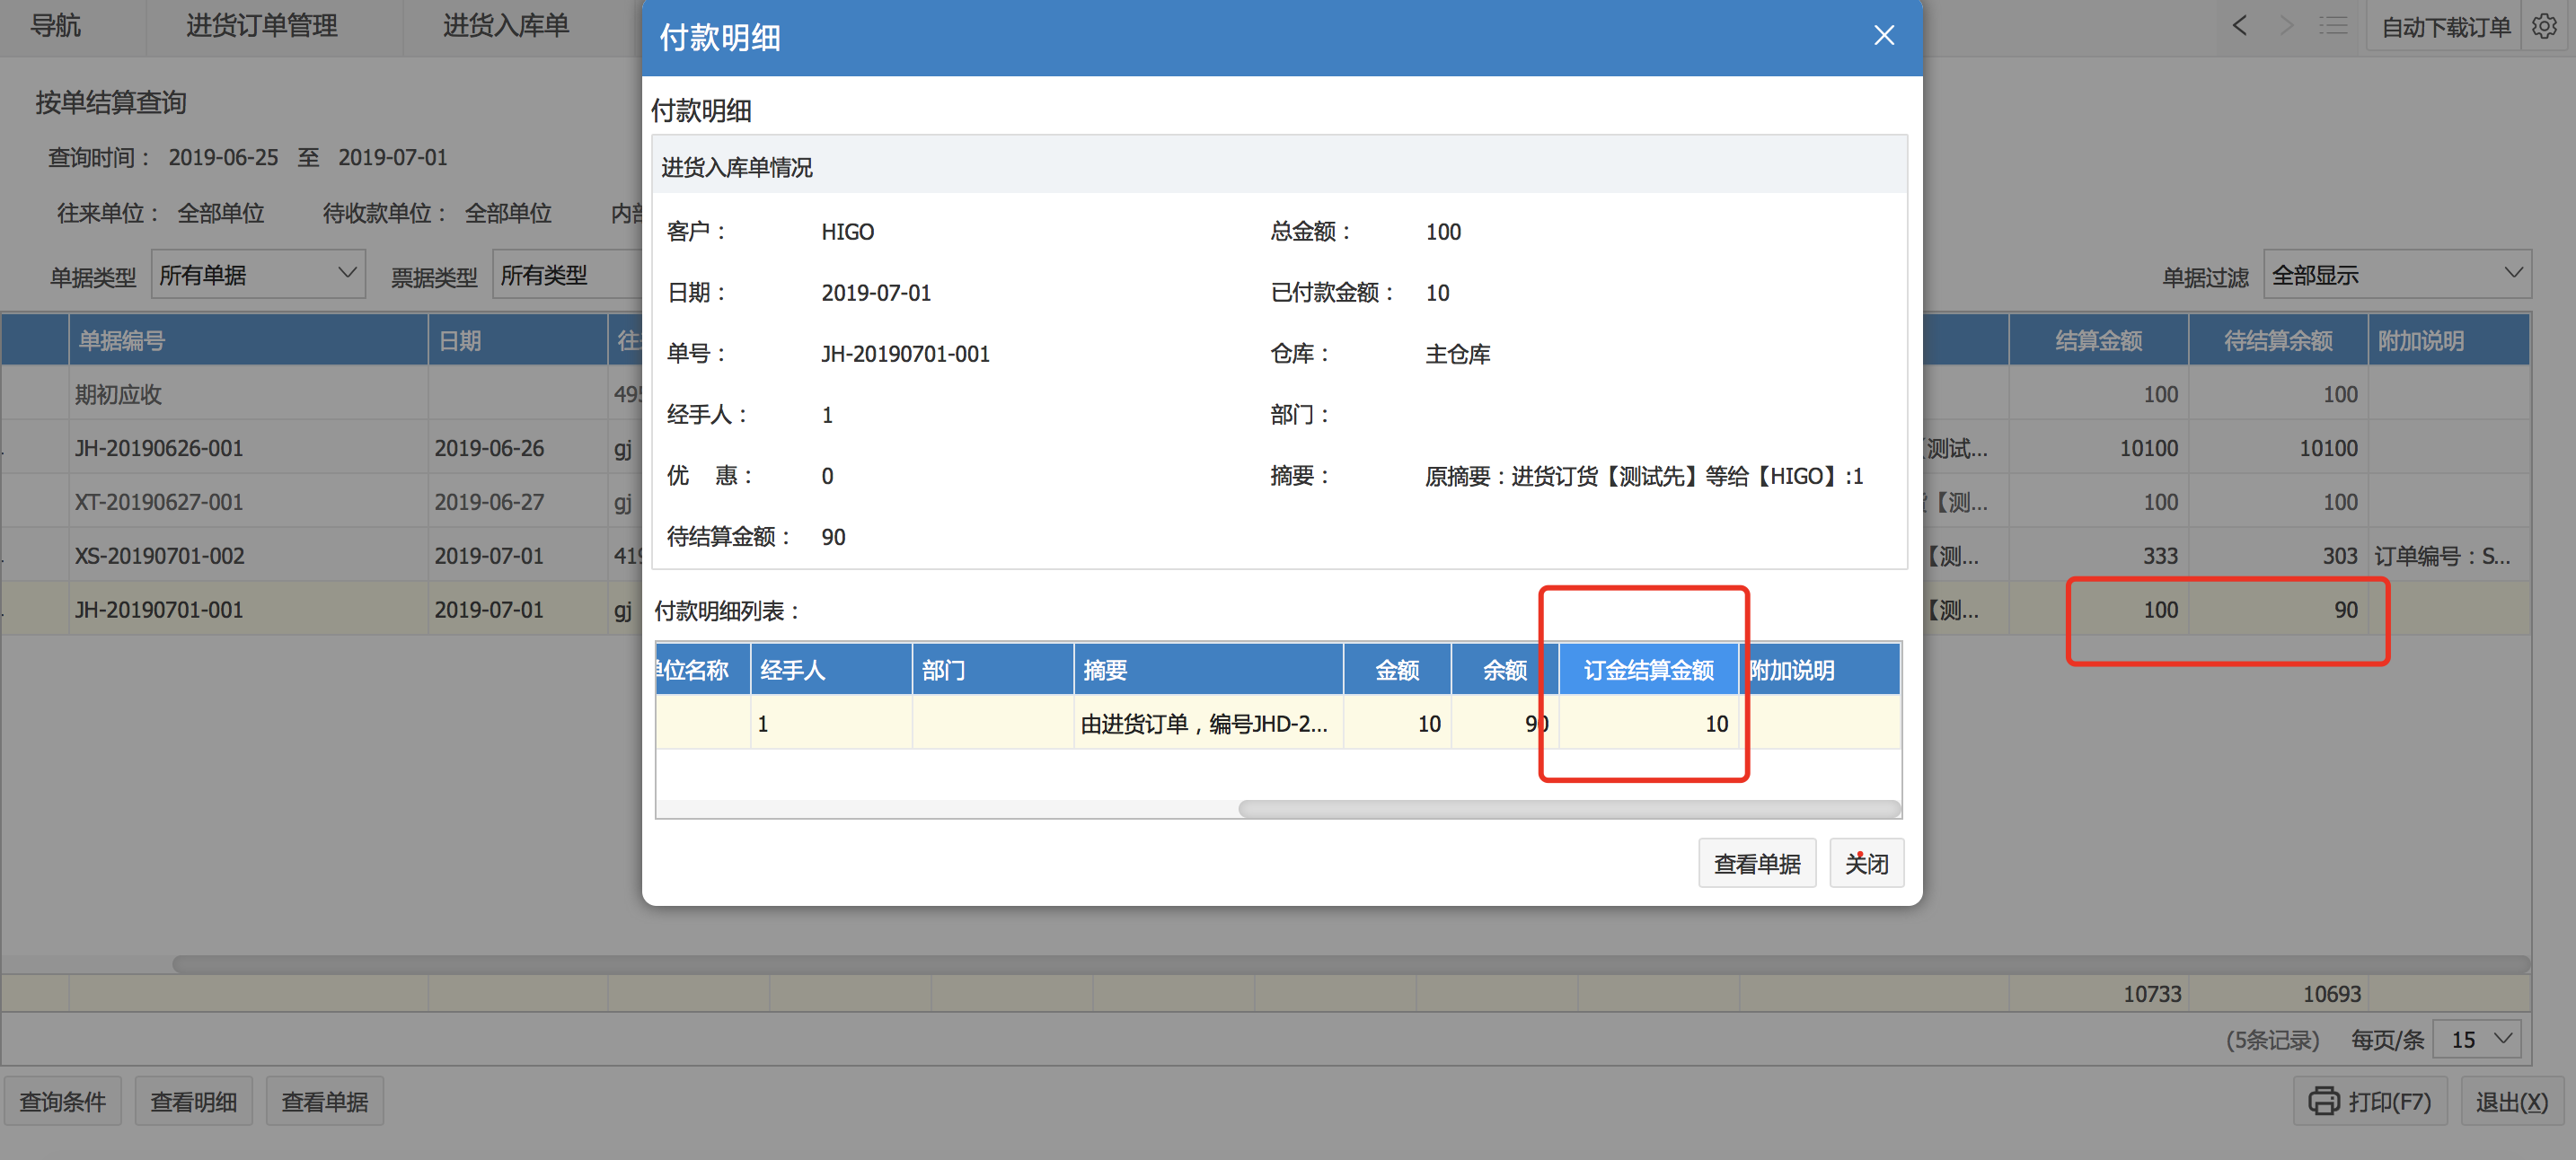Open the tab list menu icon
The height and width of the screenshot is (1160, 2576).
[x=2333, y=26]
